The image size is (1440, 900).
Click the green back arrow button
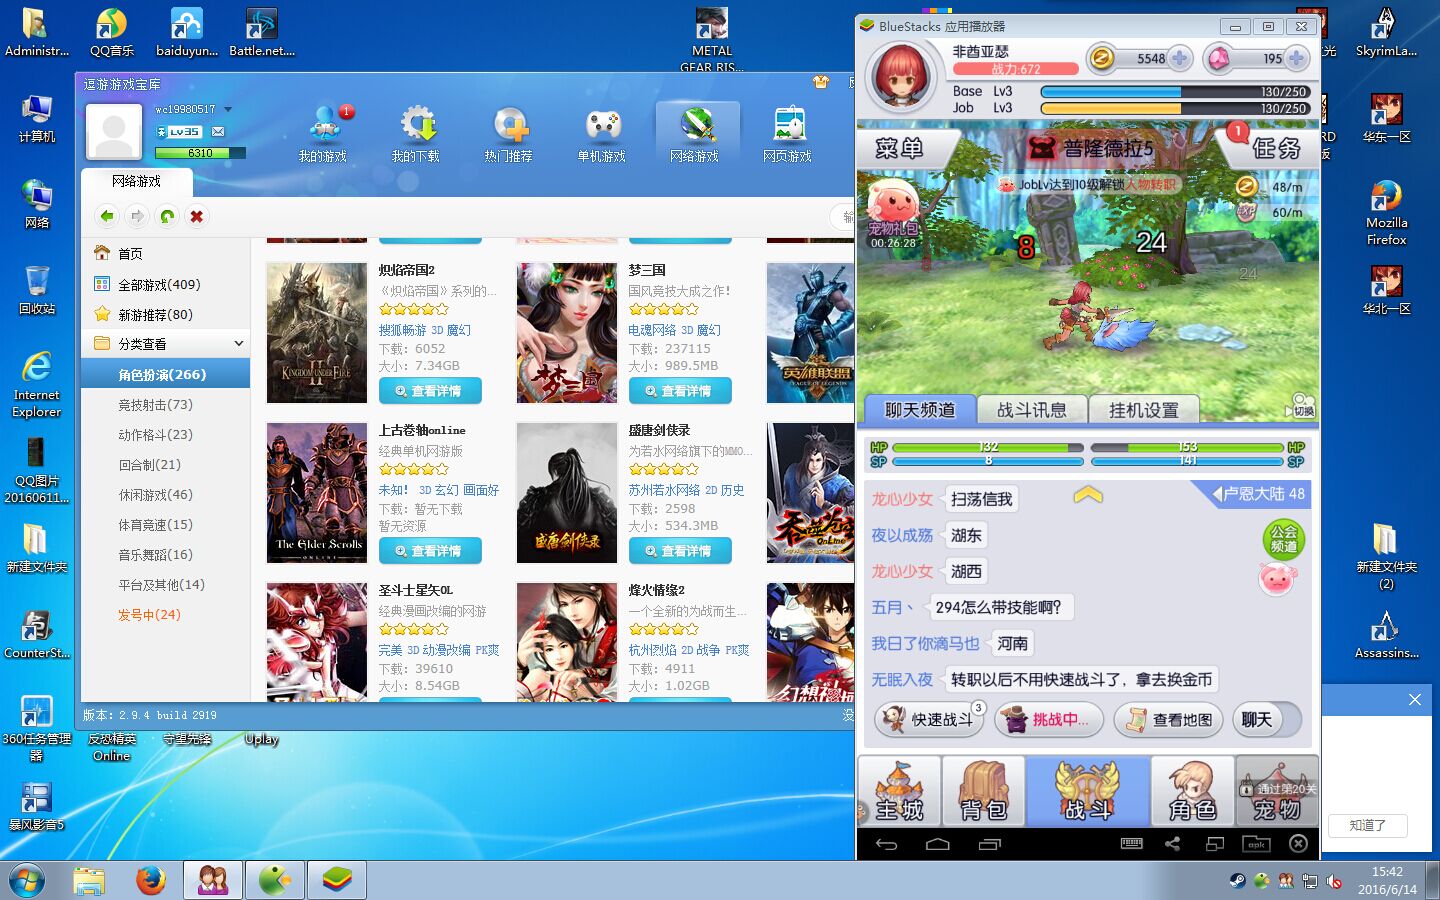click(x=107, y=216)
